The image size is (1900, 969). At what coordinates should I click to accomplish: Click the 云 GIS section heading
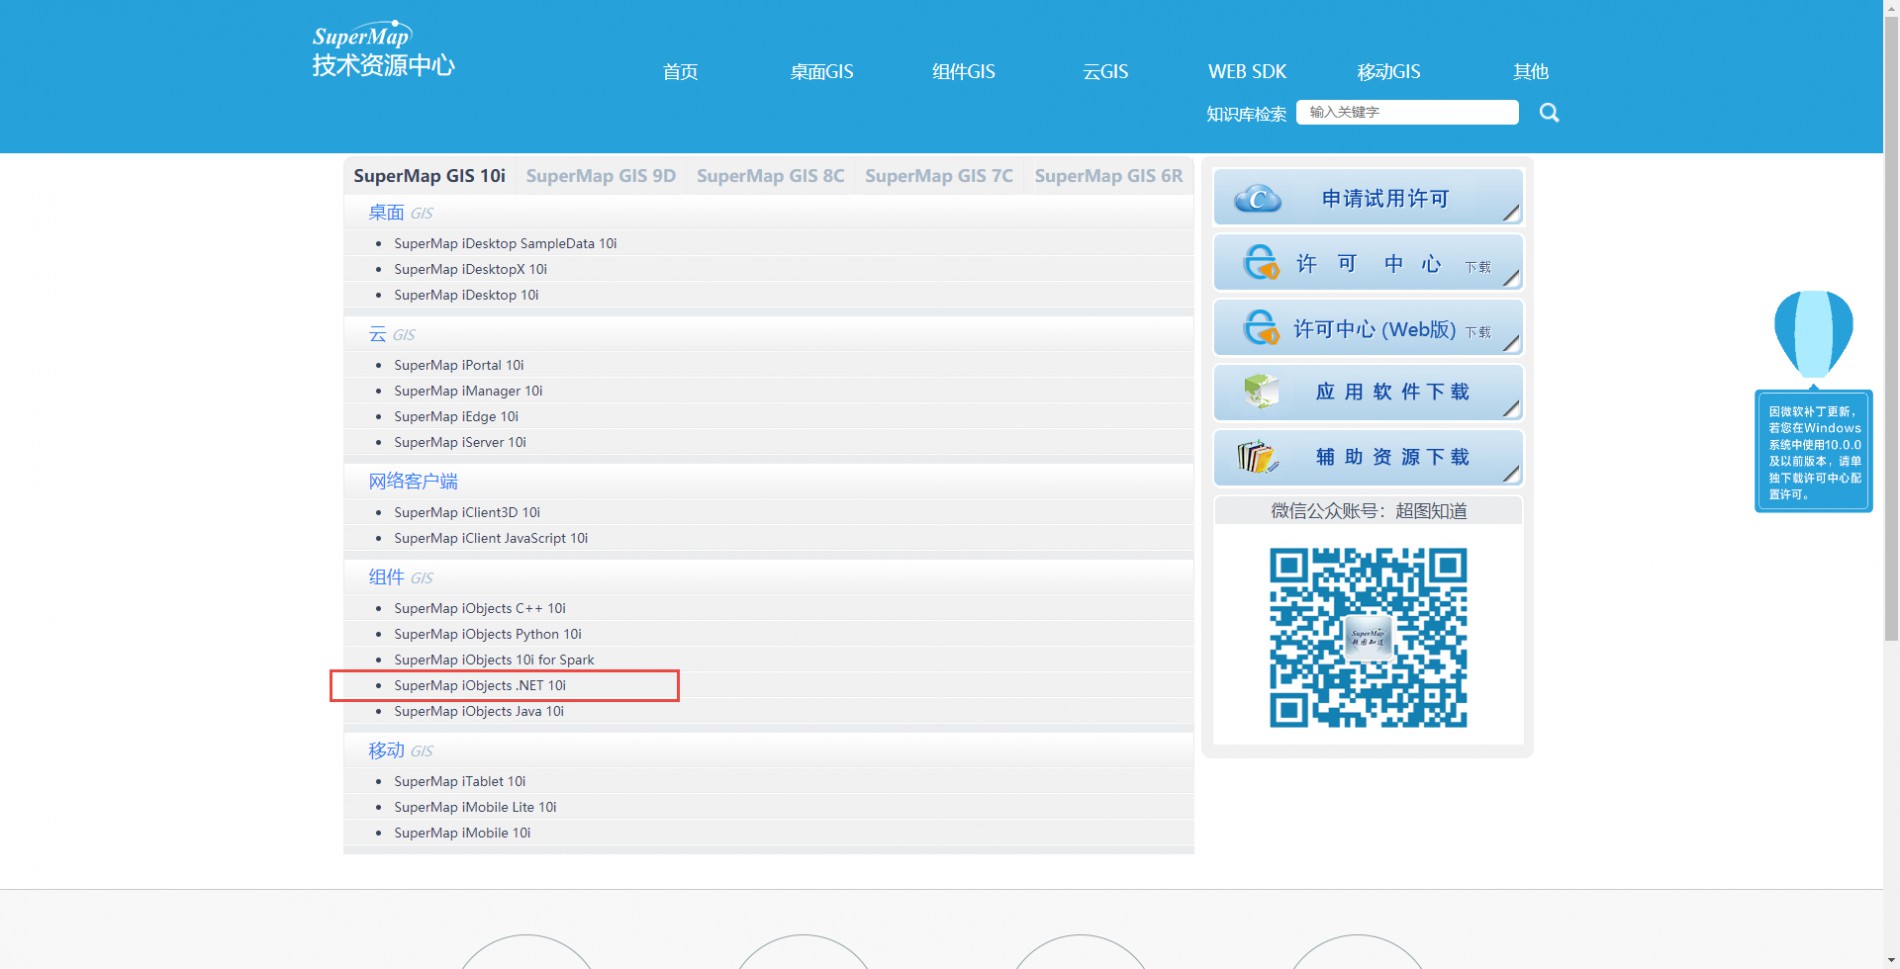[x=391, y=334]
